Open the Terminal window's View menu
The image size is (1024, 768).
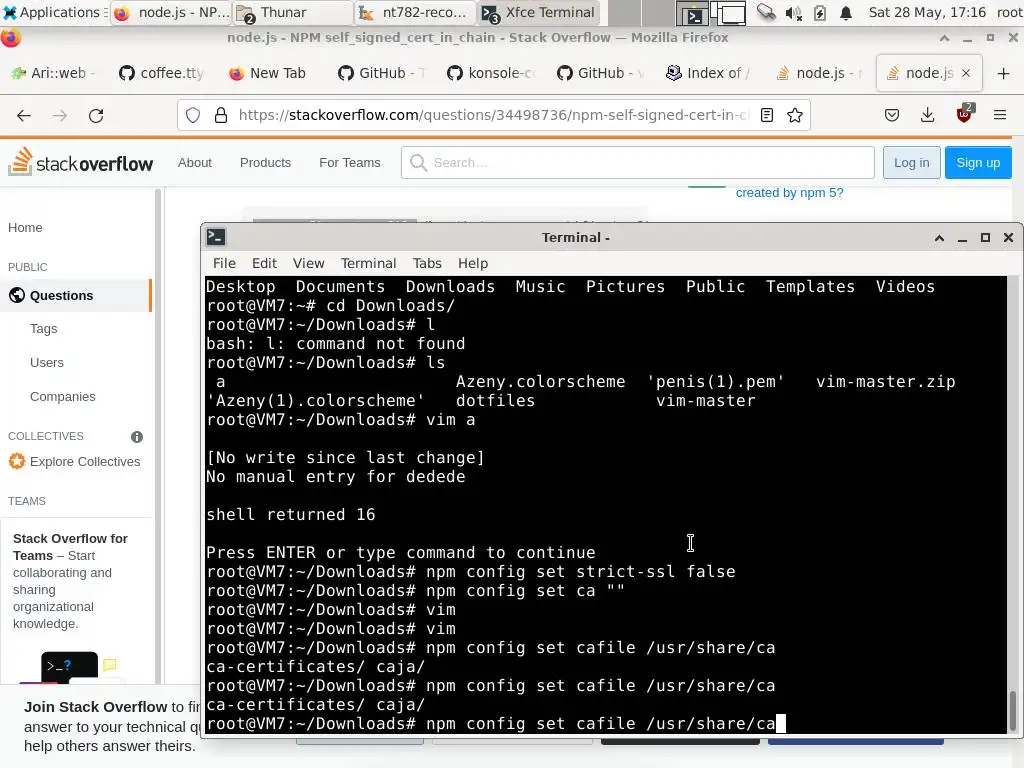(308, 263)
